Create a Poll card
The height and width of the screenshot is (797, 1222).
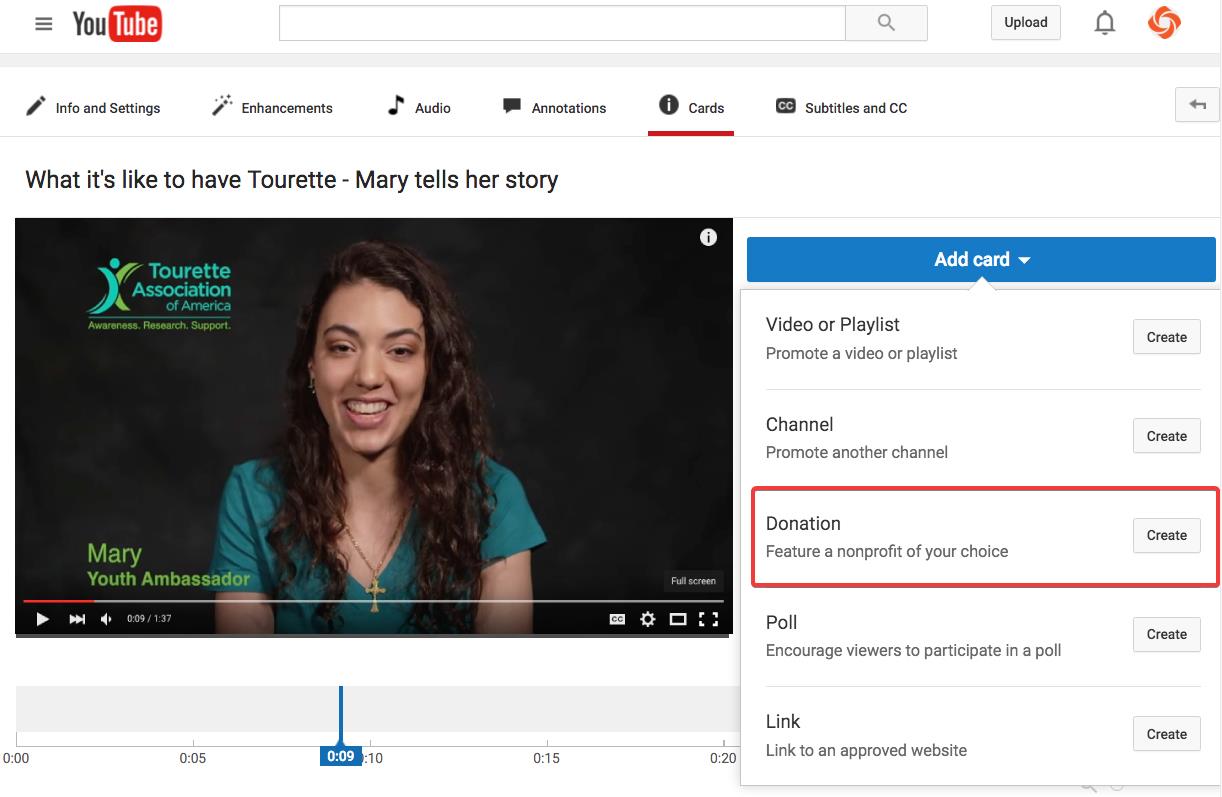point(1166,634)
